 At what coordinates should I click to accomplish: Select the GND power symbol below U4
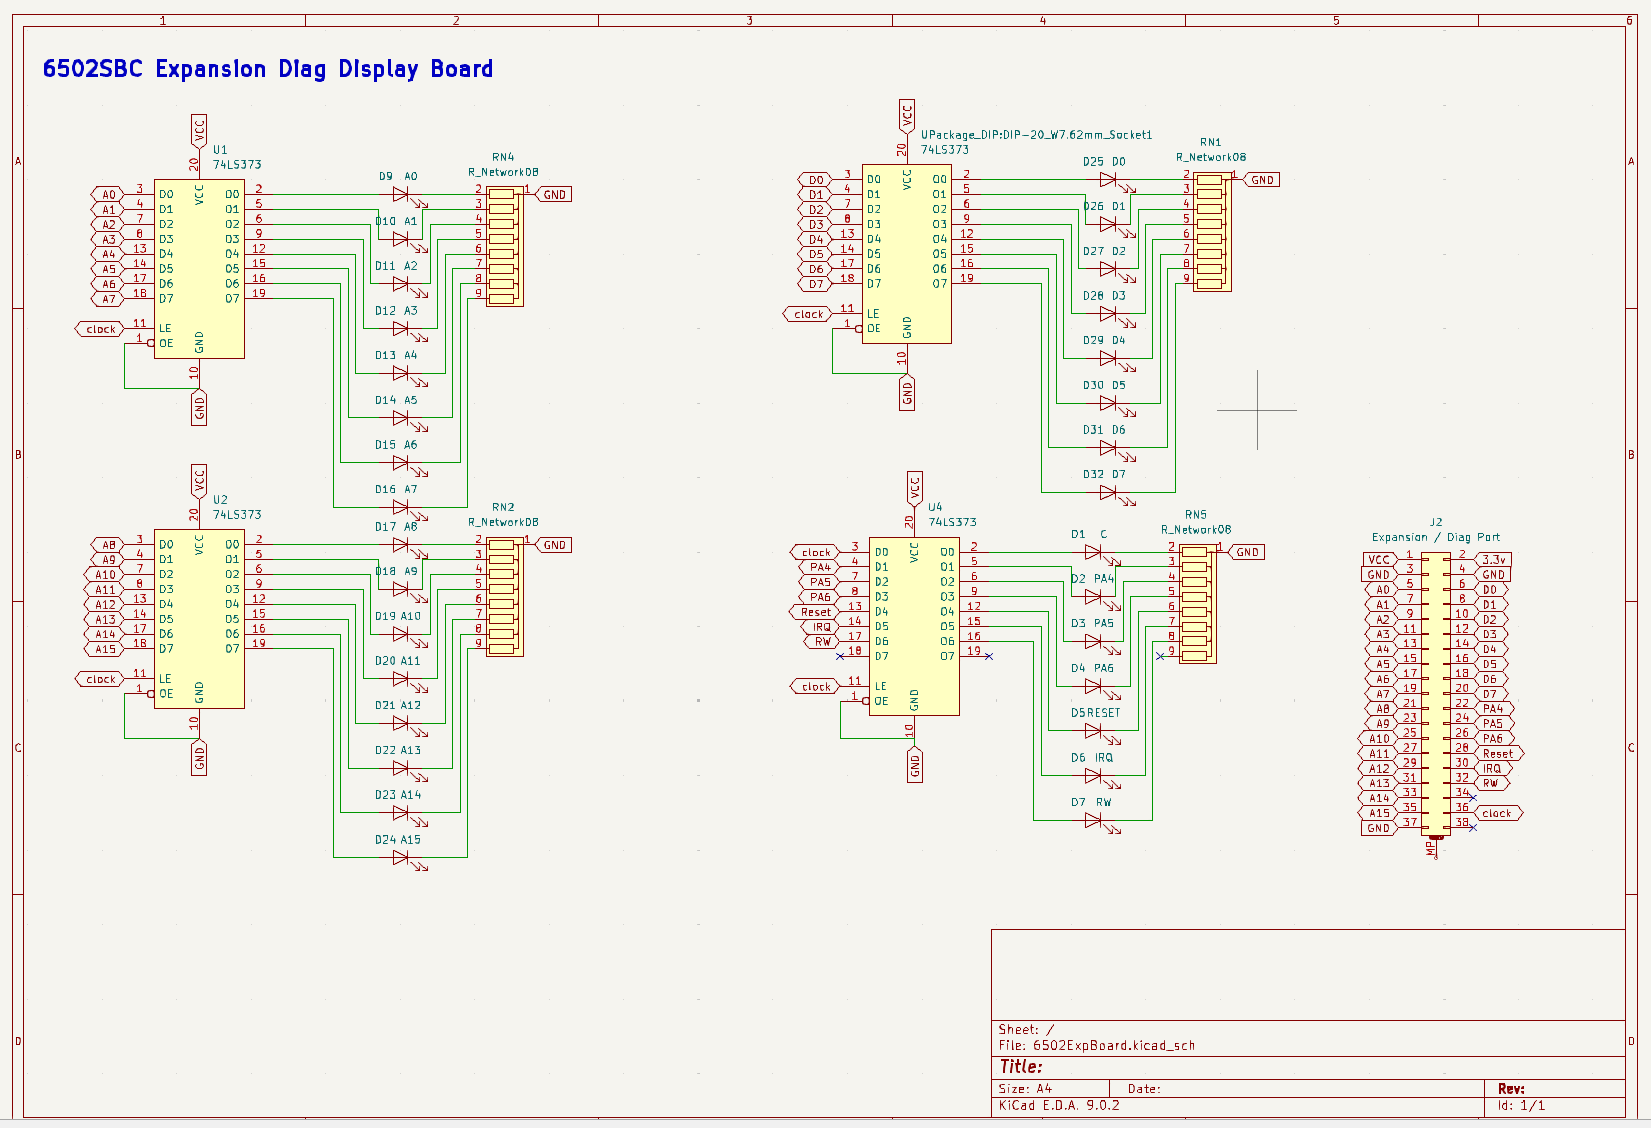(x=914, y=767)
